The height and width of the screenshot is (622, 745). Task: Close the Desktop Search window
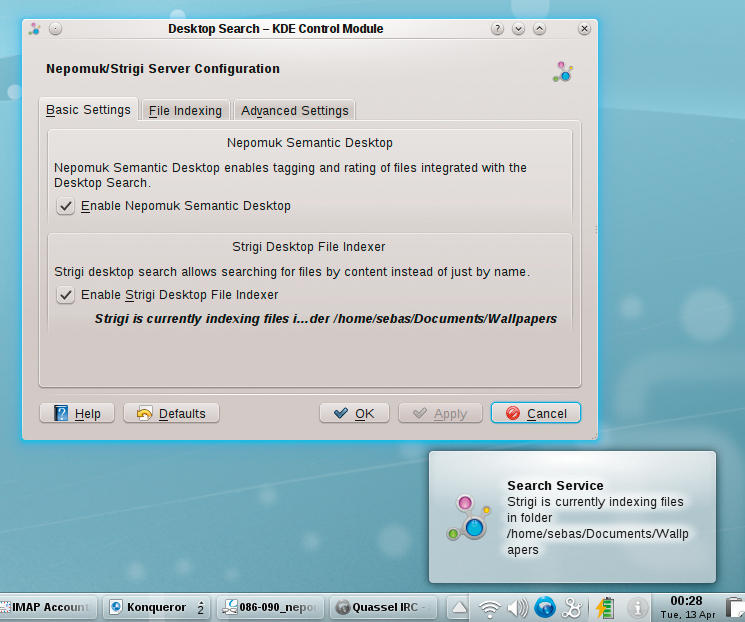tap(584, 29)
